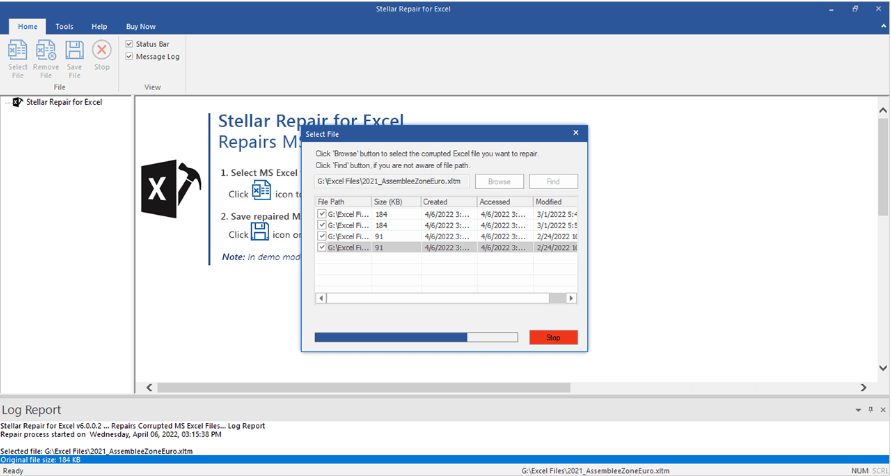Open the Home ribbon tab
891x476 pixels.
pos(27,26)
